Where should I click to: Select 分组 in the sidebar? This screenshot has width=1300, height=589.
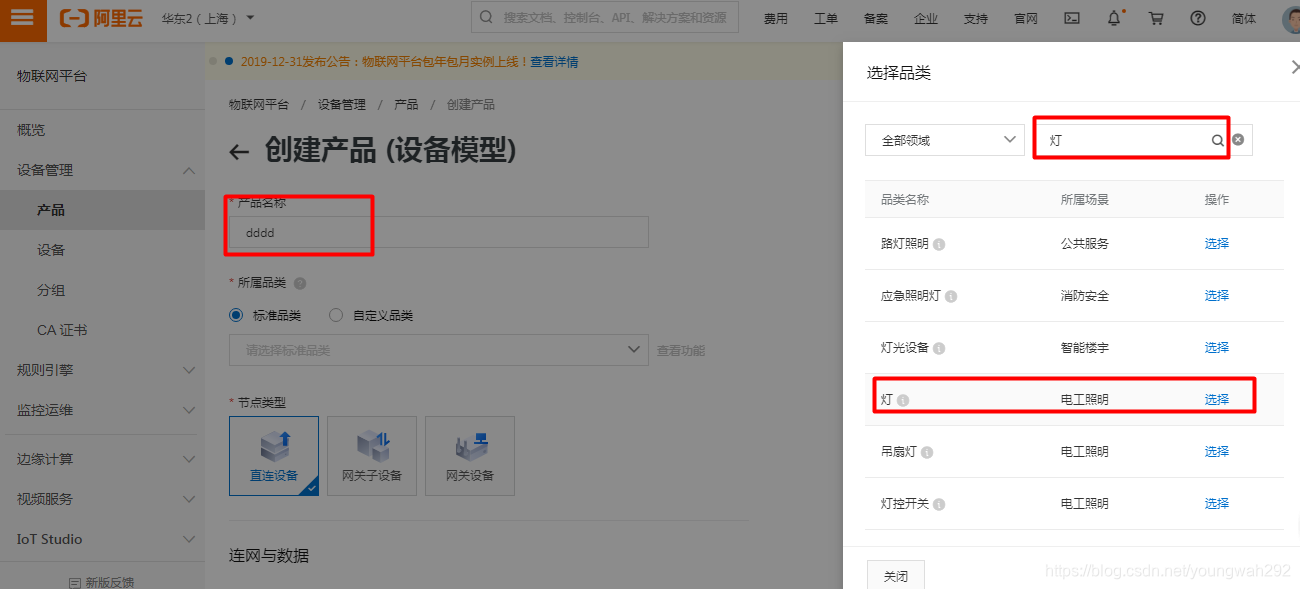click(51, 290)
